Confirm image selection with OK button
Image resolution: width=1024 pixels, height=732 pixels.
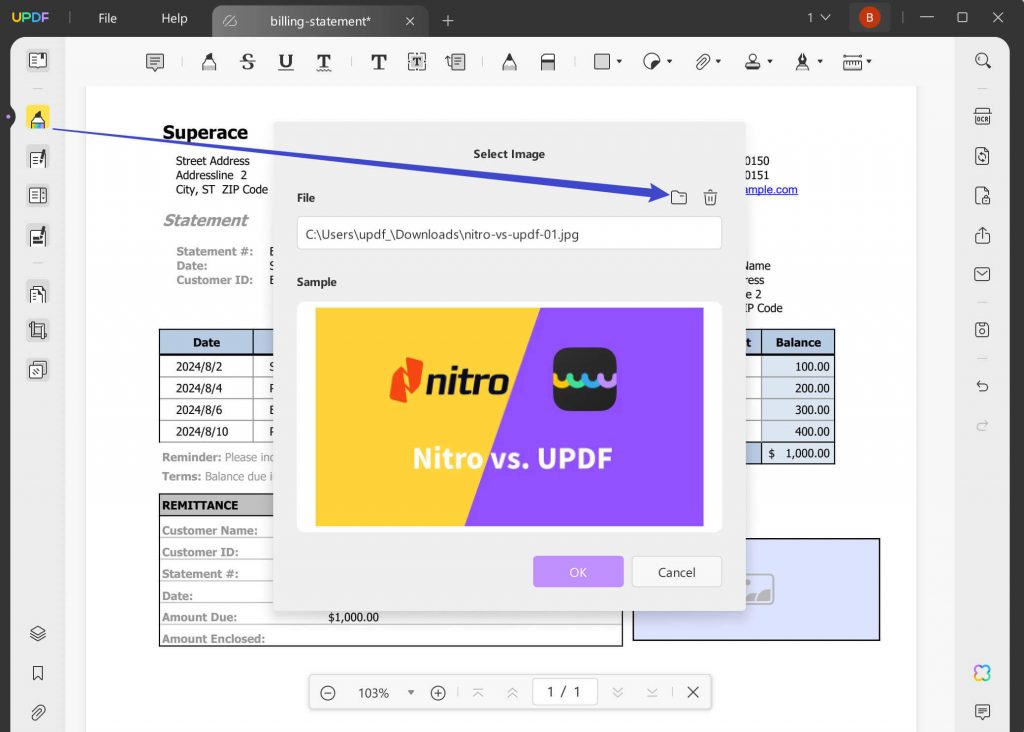pos(578,571)
